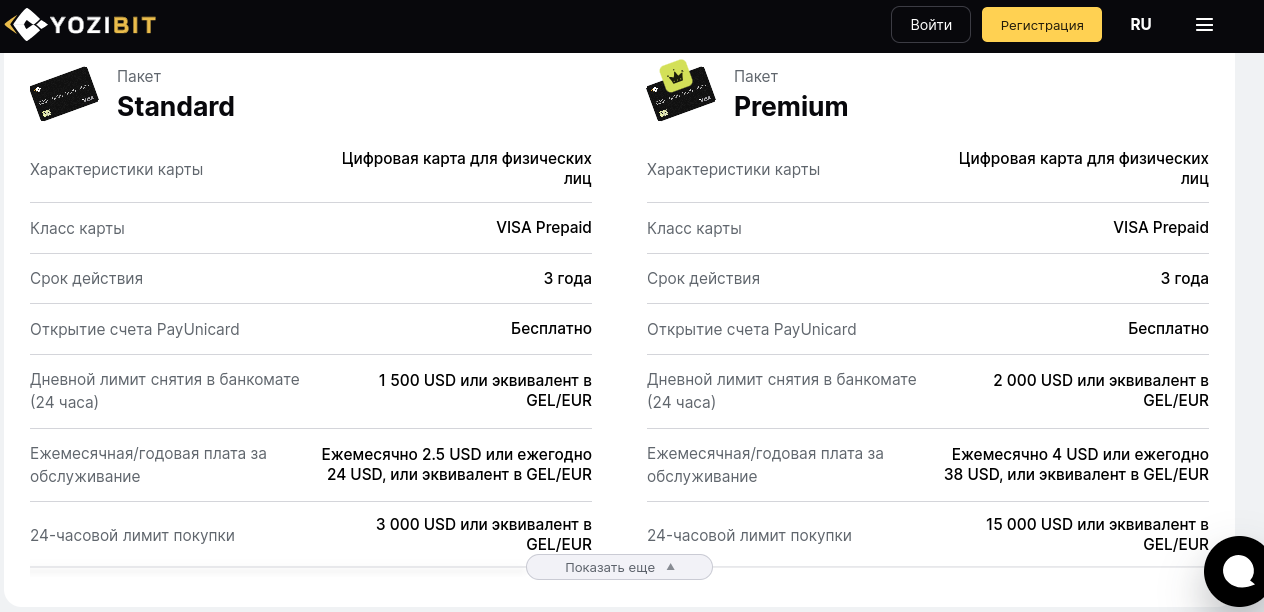
Task: Click 'Бесплатно' in the Standard column
Action: pos(551,328)
